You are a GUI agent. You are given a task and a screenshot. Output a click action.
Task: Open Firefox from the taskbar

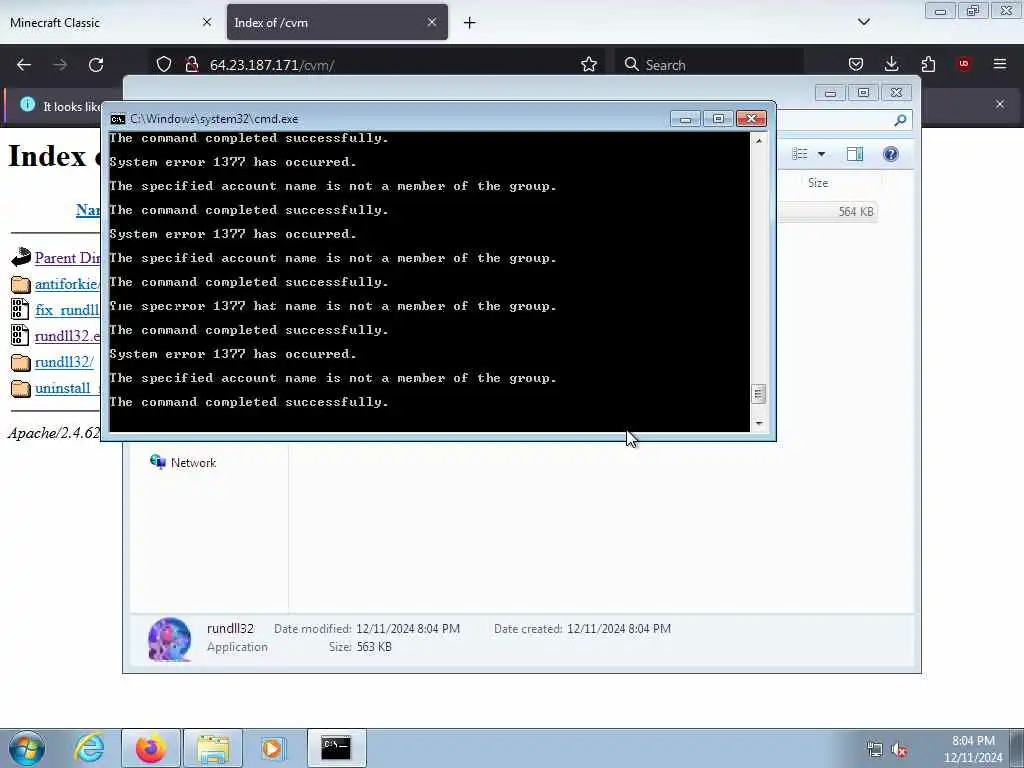151,748
